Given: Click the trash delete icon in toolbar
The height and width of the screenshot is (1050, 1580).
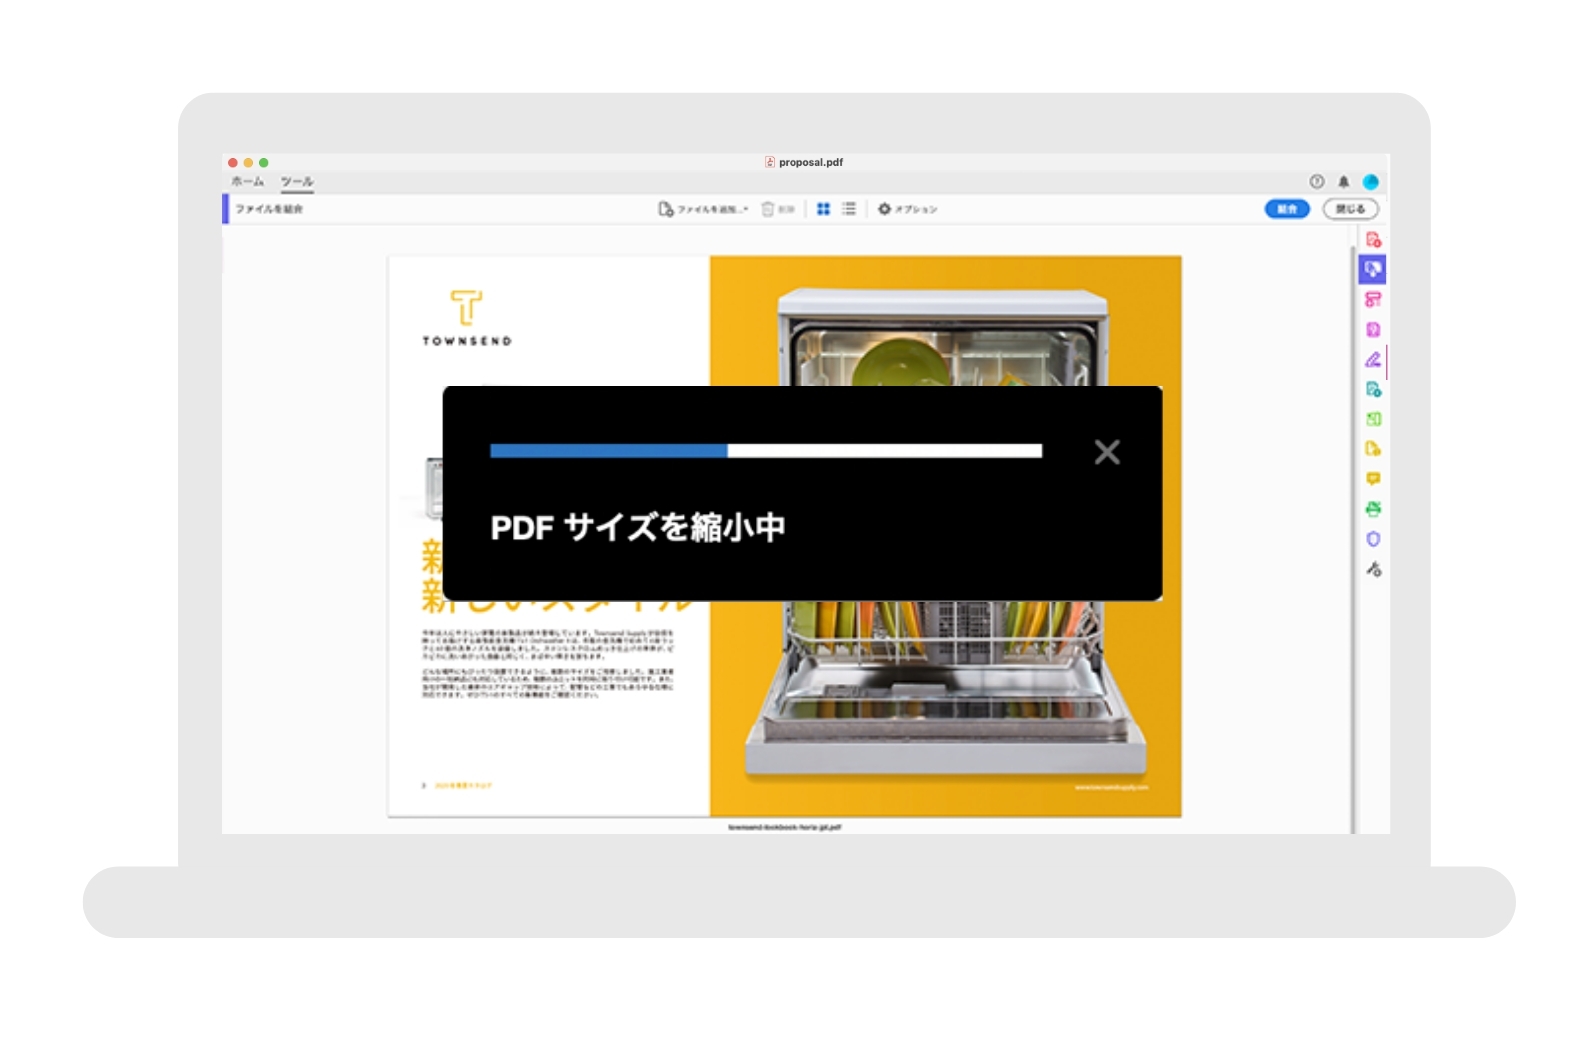Looking at the screenshot, I should coord(768,209).
